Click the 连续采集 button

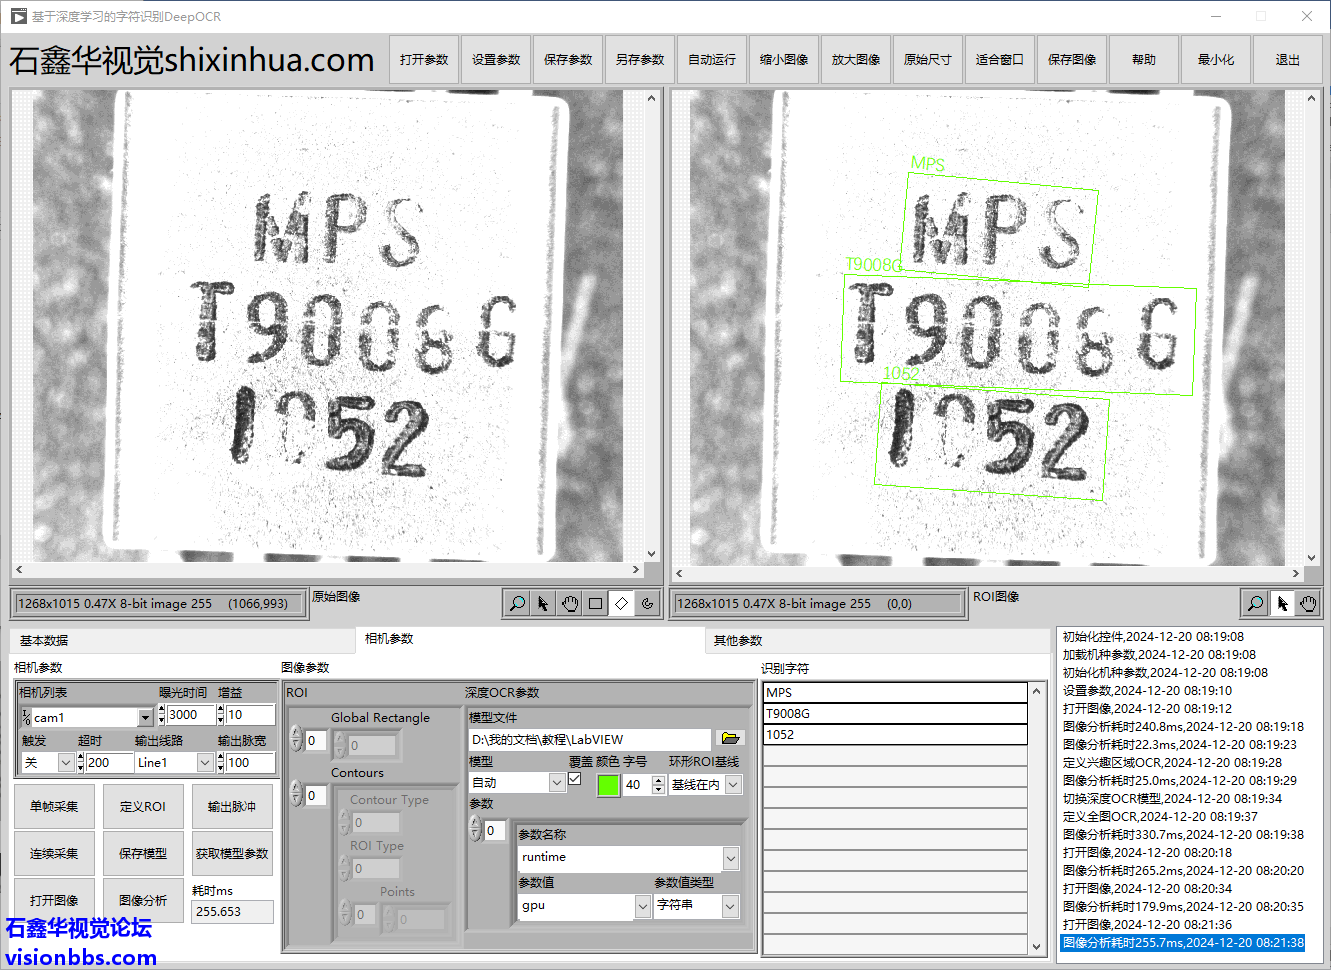point(54,854)
